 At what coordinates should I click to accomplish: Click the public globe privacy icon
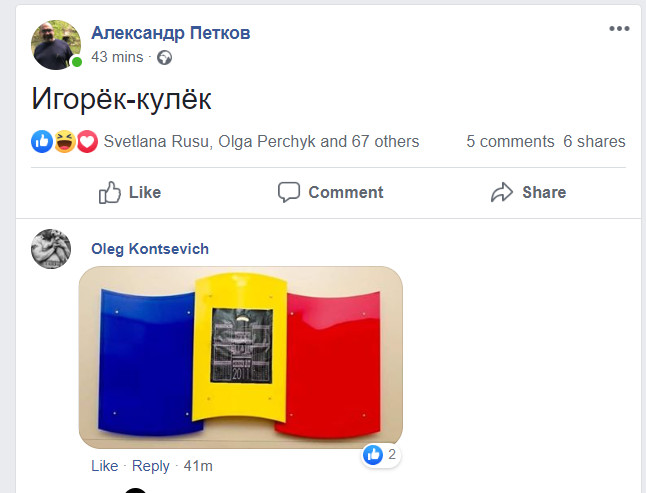(x=164, y=57)
